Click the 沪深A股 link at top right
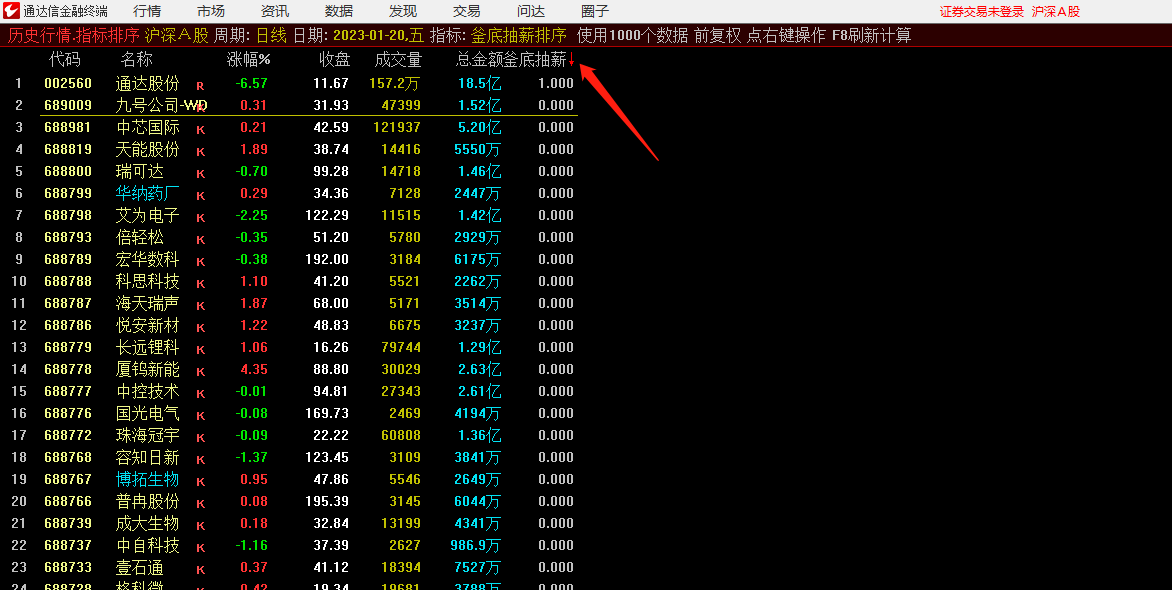The height and width of the screenshot is (590, 1172). 1056,12
